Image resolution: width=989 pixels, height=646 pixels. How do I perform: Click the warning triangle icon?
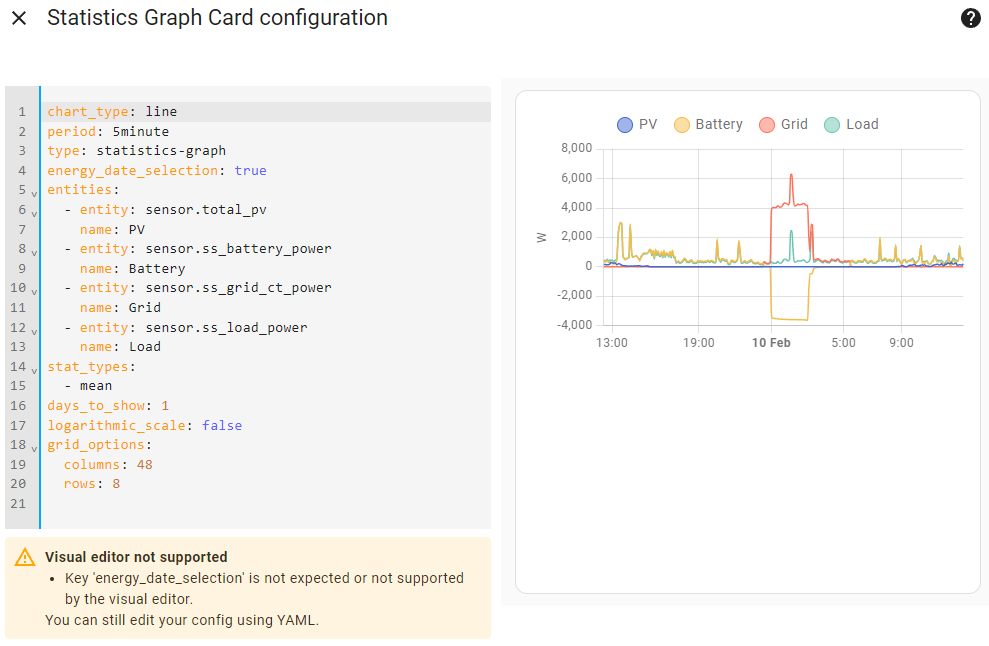tap(25, 557)
